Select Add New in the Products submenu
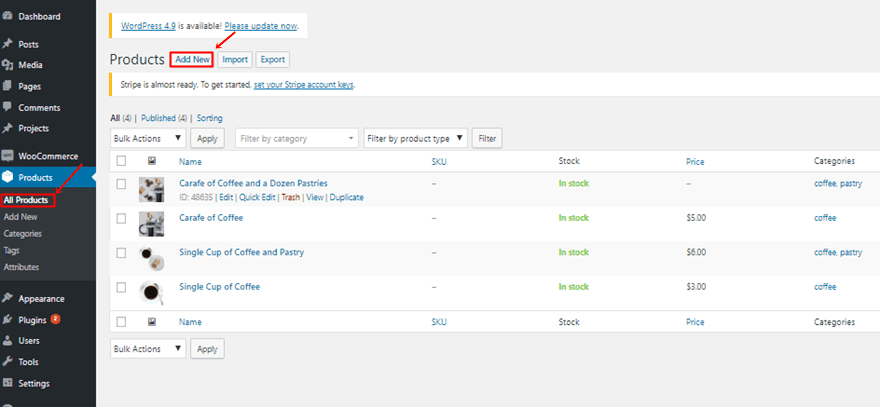Viewport: 880px width, 407px height. [21, 217]
